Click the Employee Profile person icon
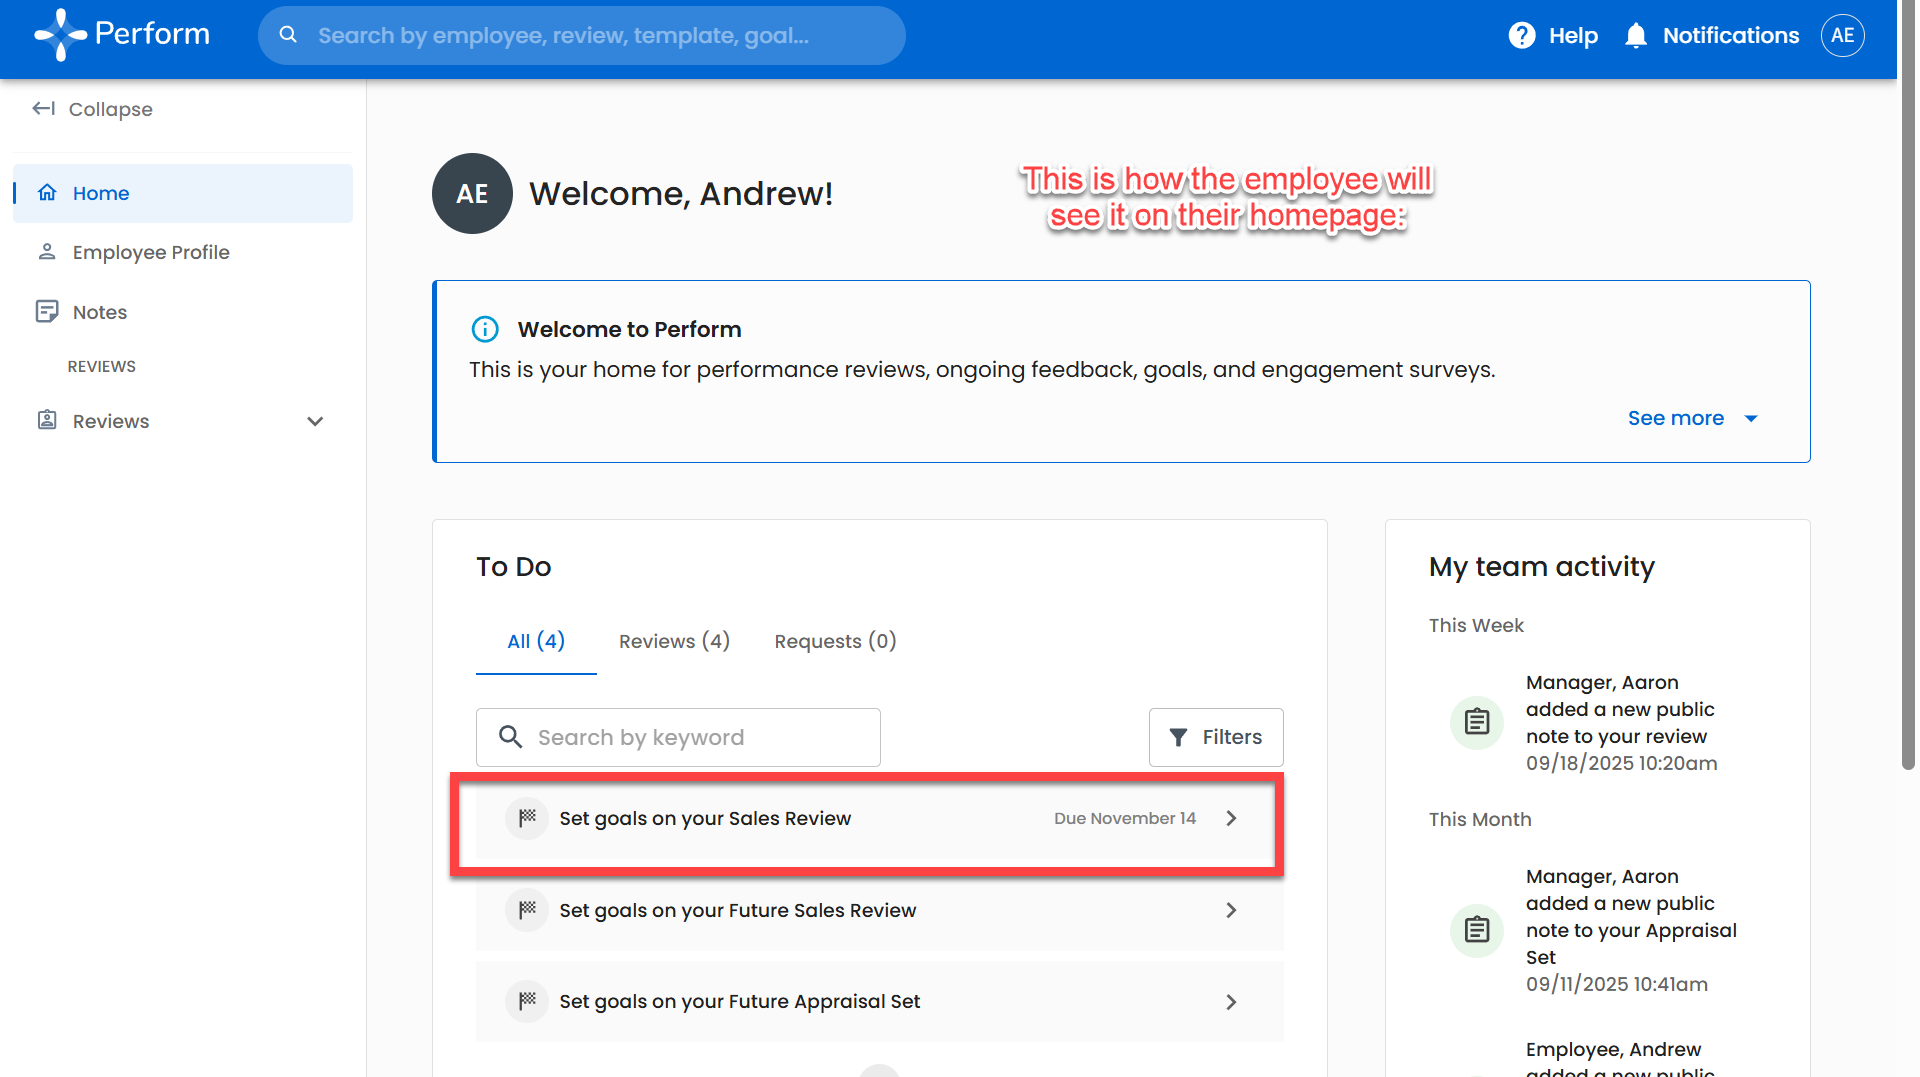Viewport: 1920px width, 1077px height. 47,251
